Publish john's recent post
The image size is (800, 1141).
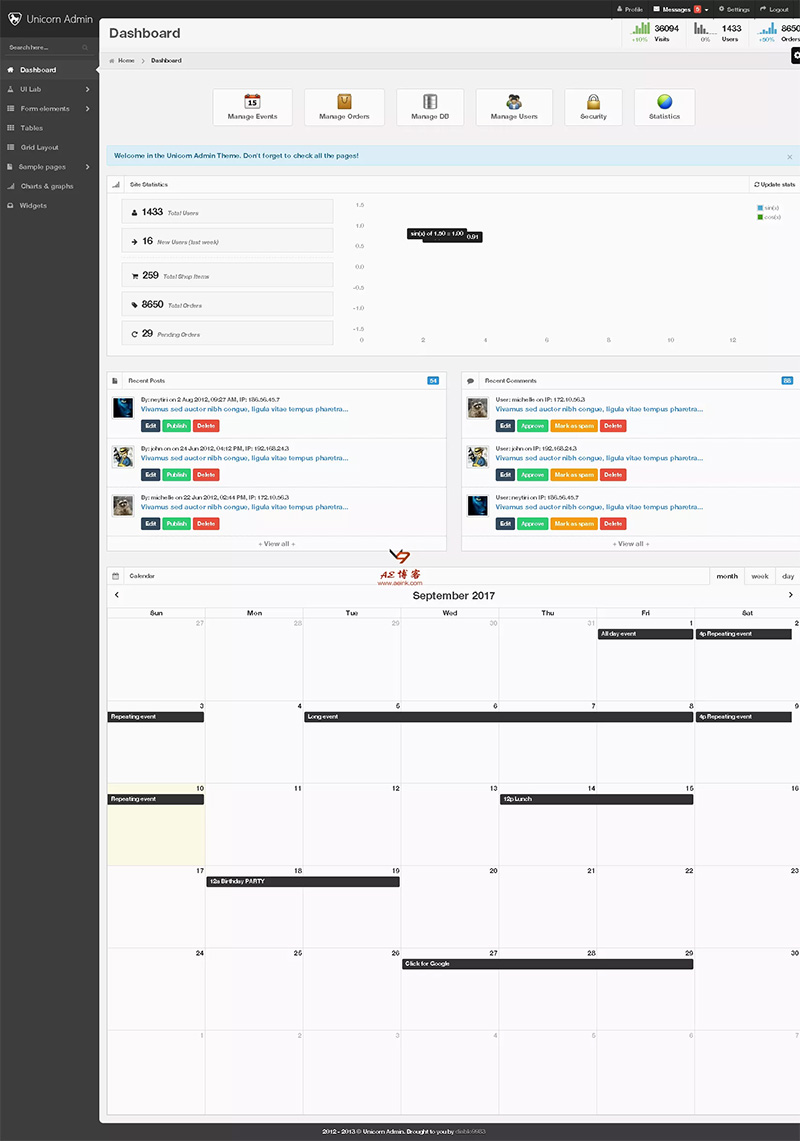point(176,474)
